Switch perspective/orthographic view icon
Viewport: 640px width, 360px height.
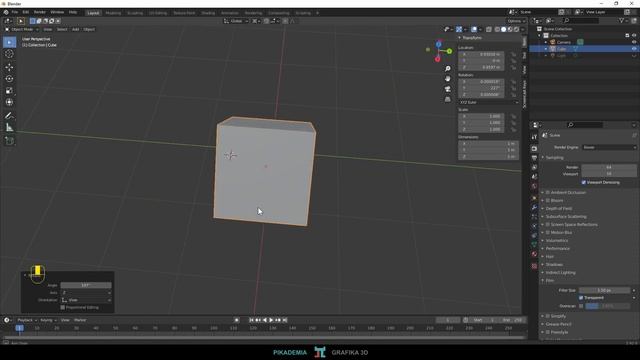coord(448,99)
